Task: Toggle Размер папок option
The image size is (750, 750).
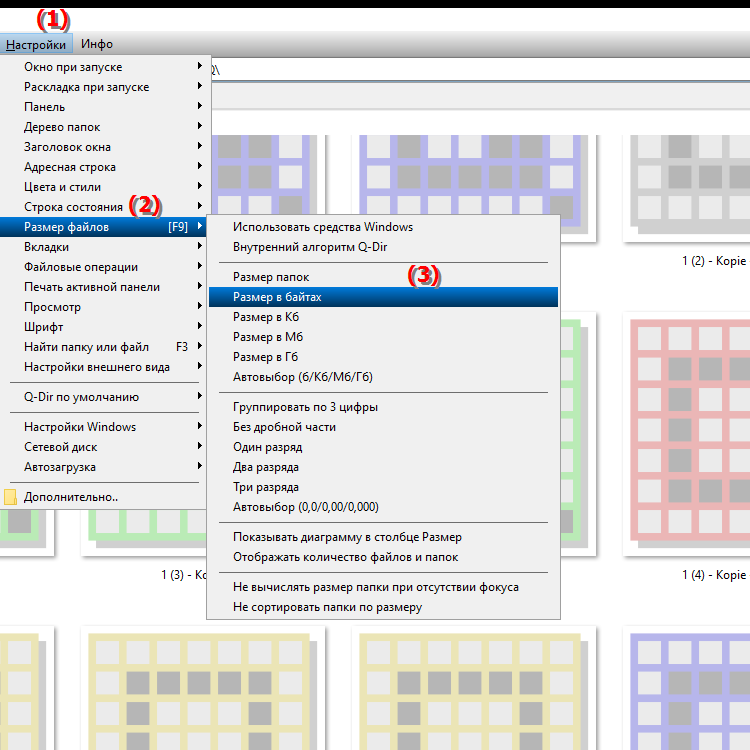Action: point(384,277)
